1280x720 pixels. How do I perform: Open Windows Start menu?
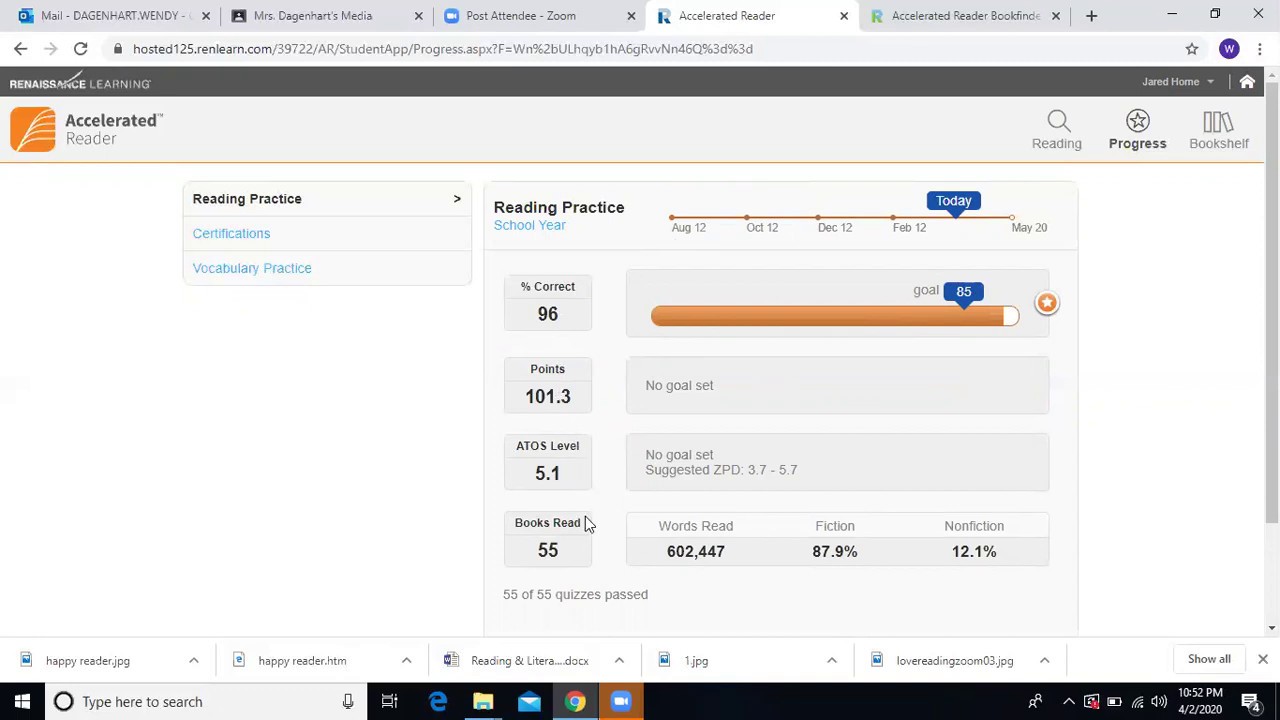tap(22, 702)
